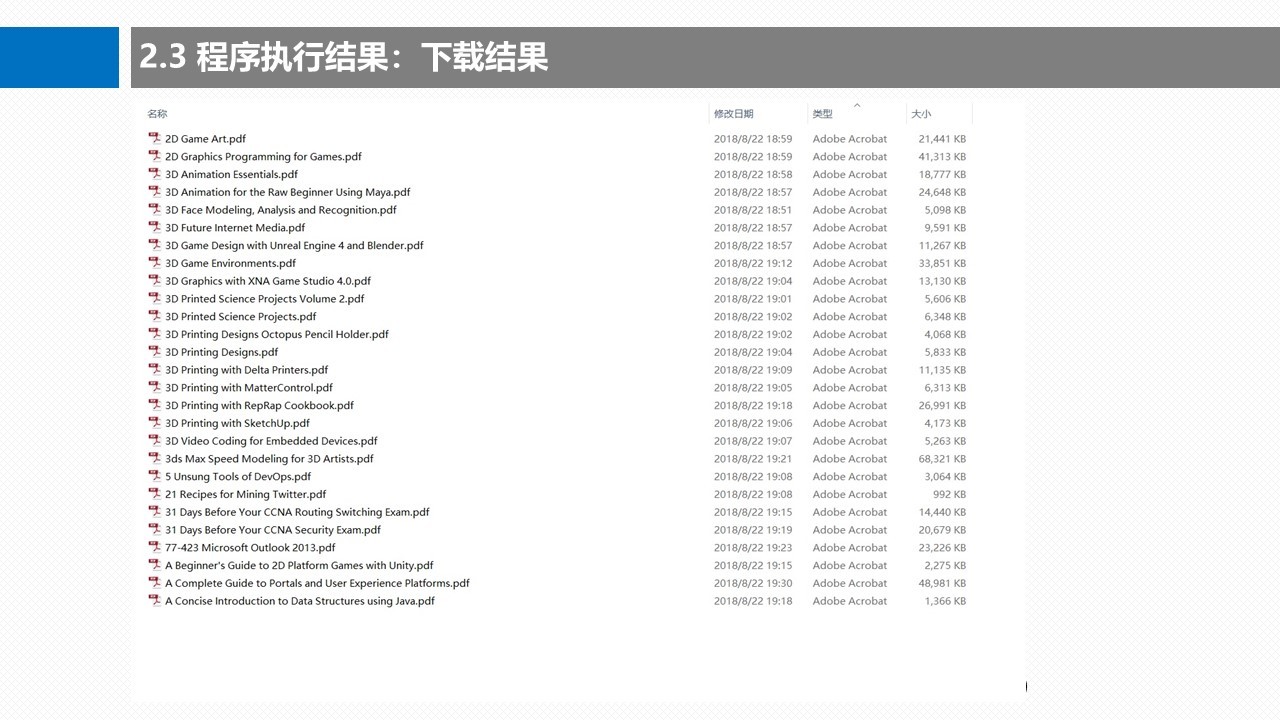Select icon for 3D Printing with SketchUp.pdf
The image size is (1280, 720).
pyautogui.click(x=155, y=423)
